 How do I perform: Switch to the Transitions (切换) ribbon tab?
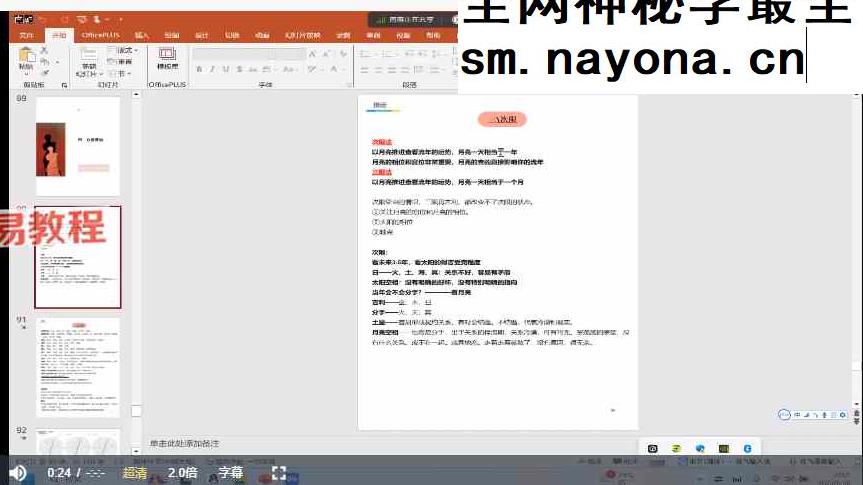coord(232,35)
